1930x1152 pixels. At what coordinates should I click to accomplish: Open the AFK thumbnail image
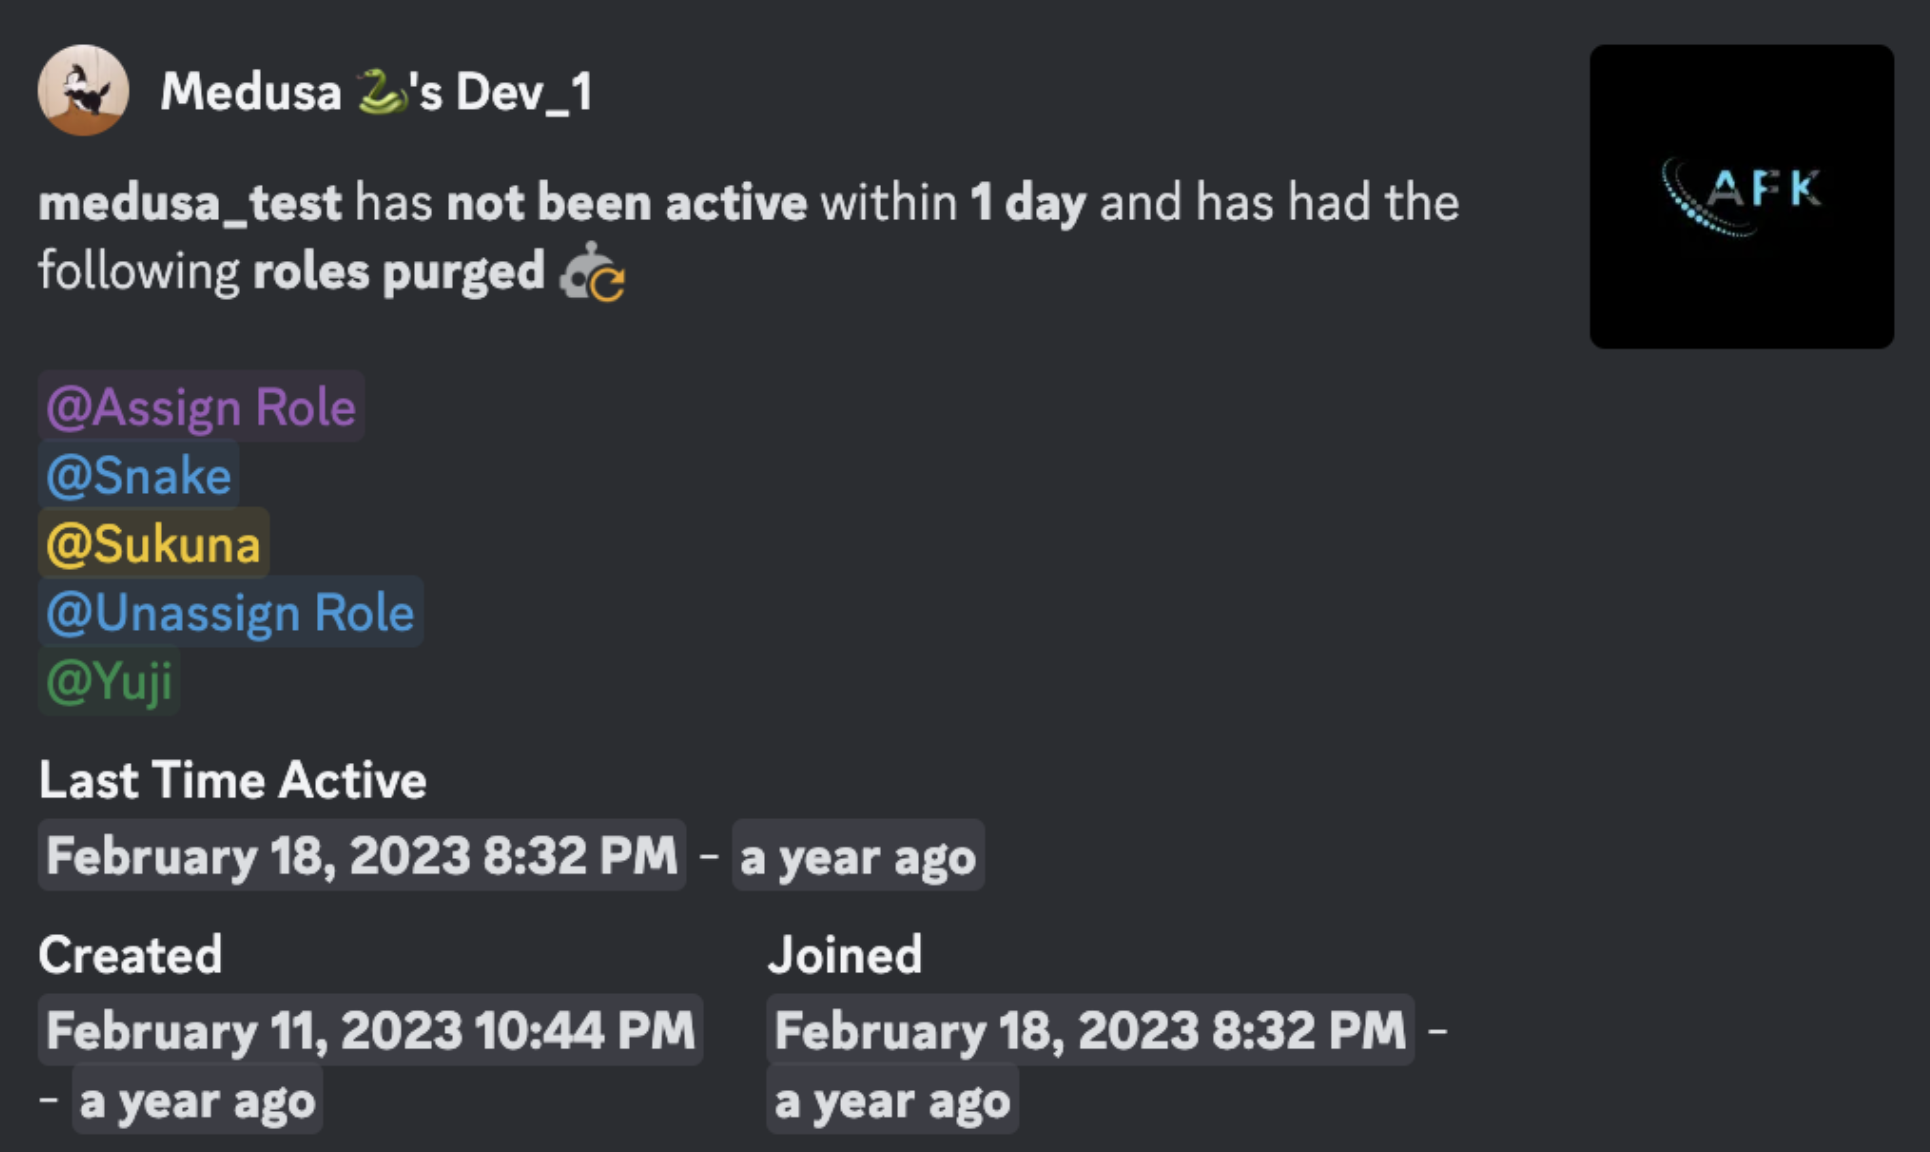1740,196
